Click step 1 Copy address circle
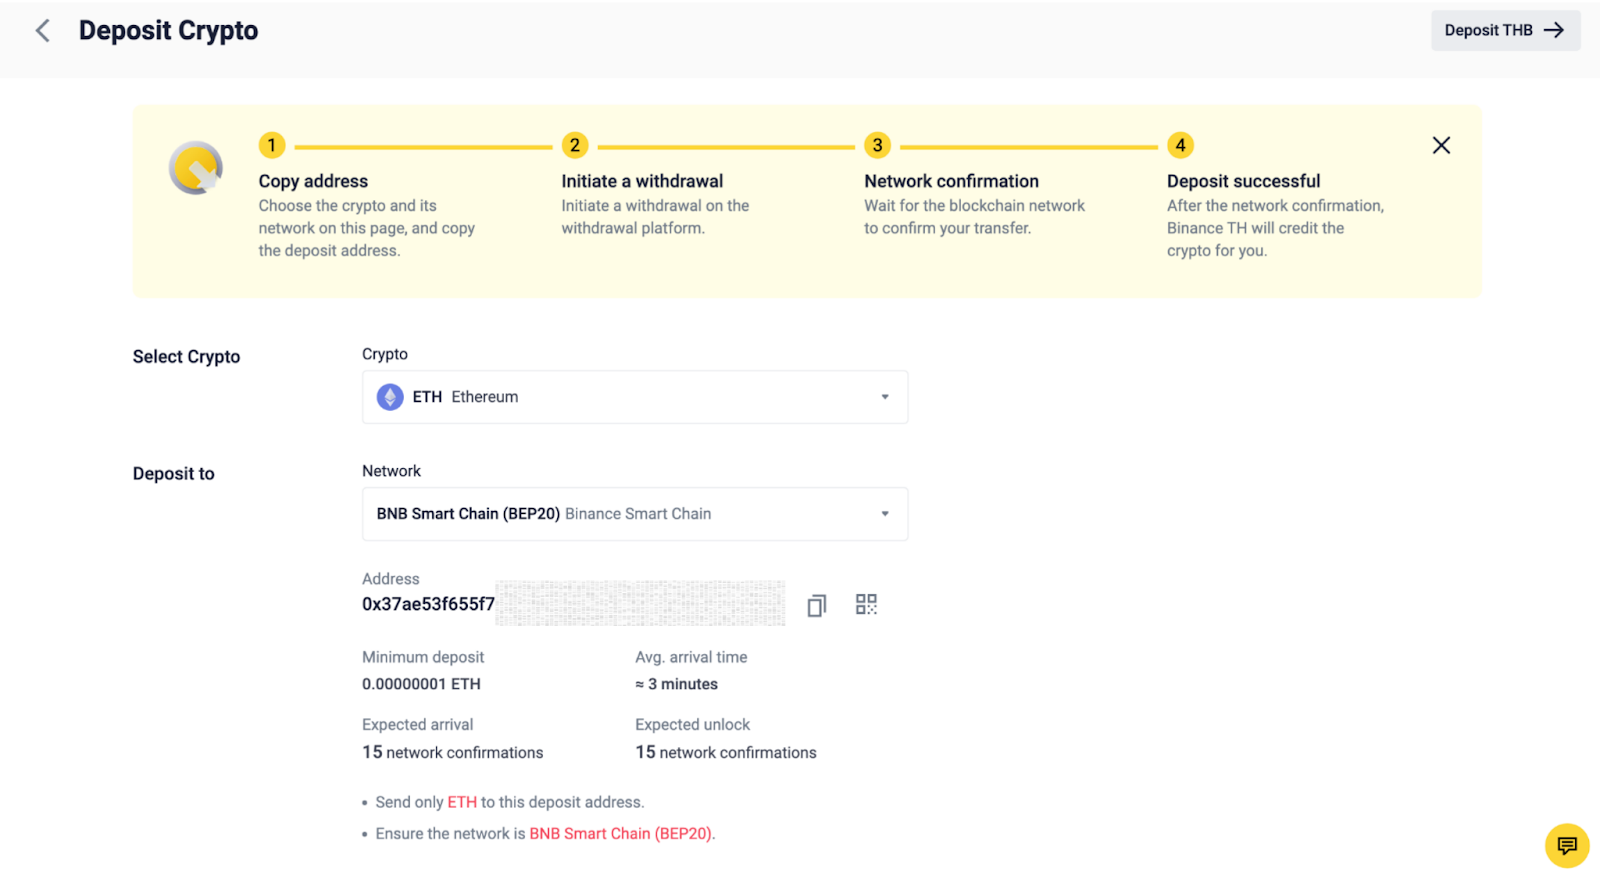This screenshot has height=879, width=1600. click(x=272, y=146)
